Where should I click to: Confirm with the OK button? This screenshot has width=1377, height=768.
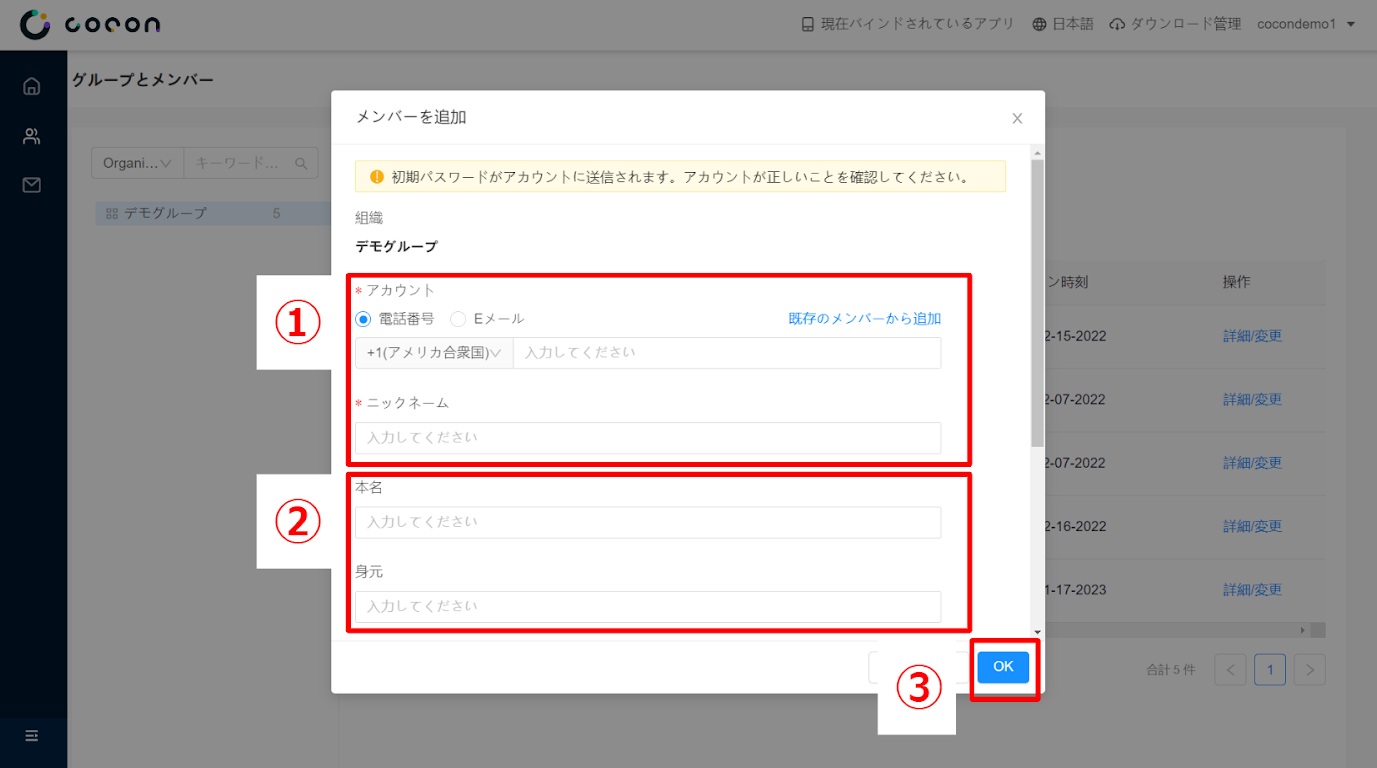(1003, 667)
